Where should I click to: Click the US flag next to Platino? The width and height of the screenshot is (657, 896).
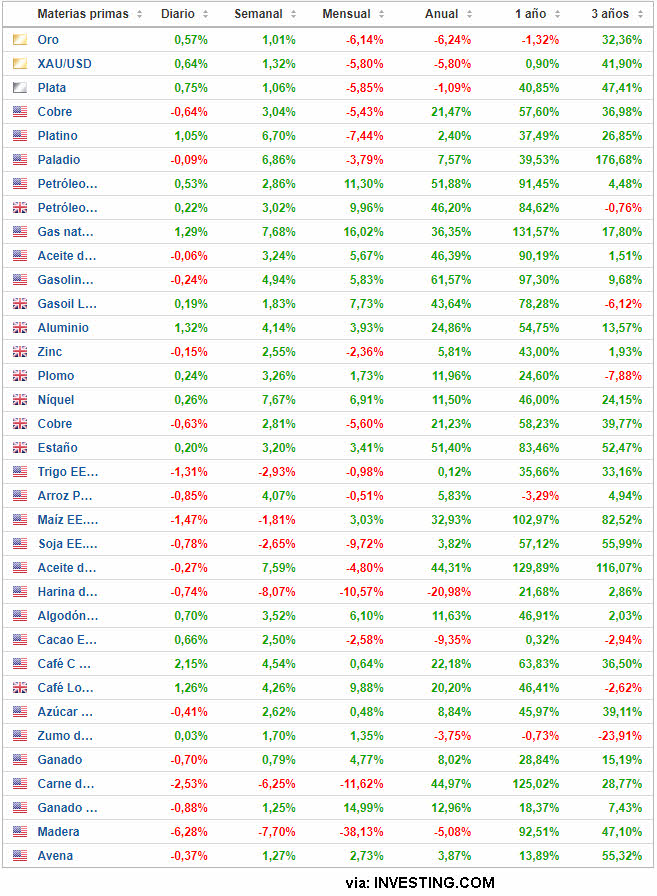(20, 136)
